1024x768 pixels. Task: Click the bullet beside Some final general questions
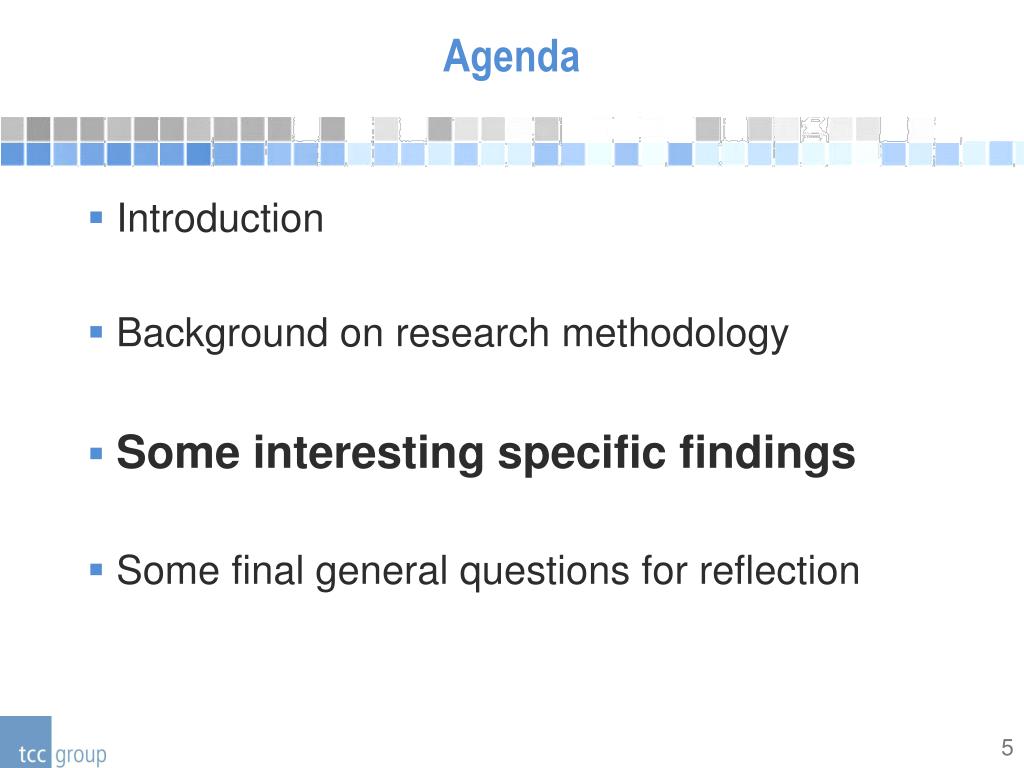click(96, 570)
